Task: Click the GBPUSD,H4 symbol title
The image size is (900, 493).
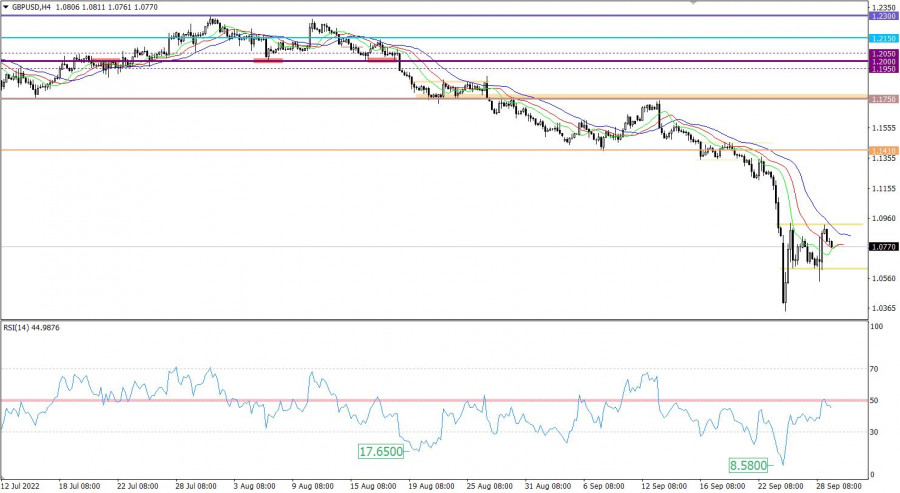Action: 32,5
